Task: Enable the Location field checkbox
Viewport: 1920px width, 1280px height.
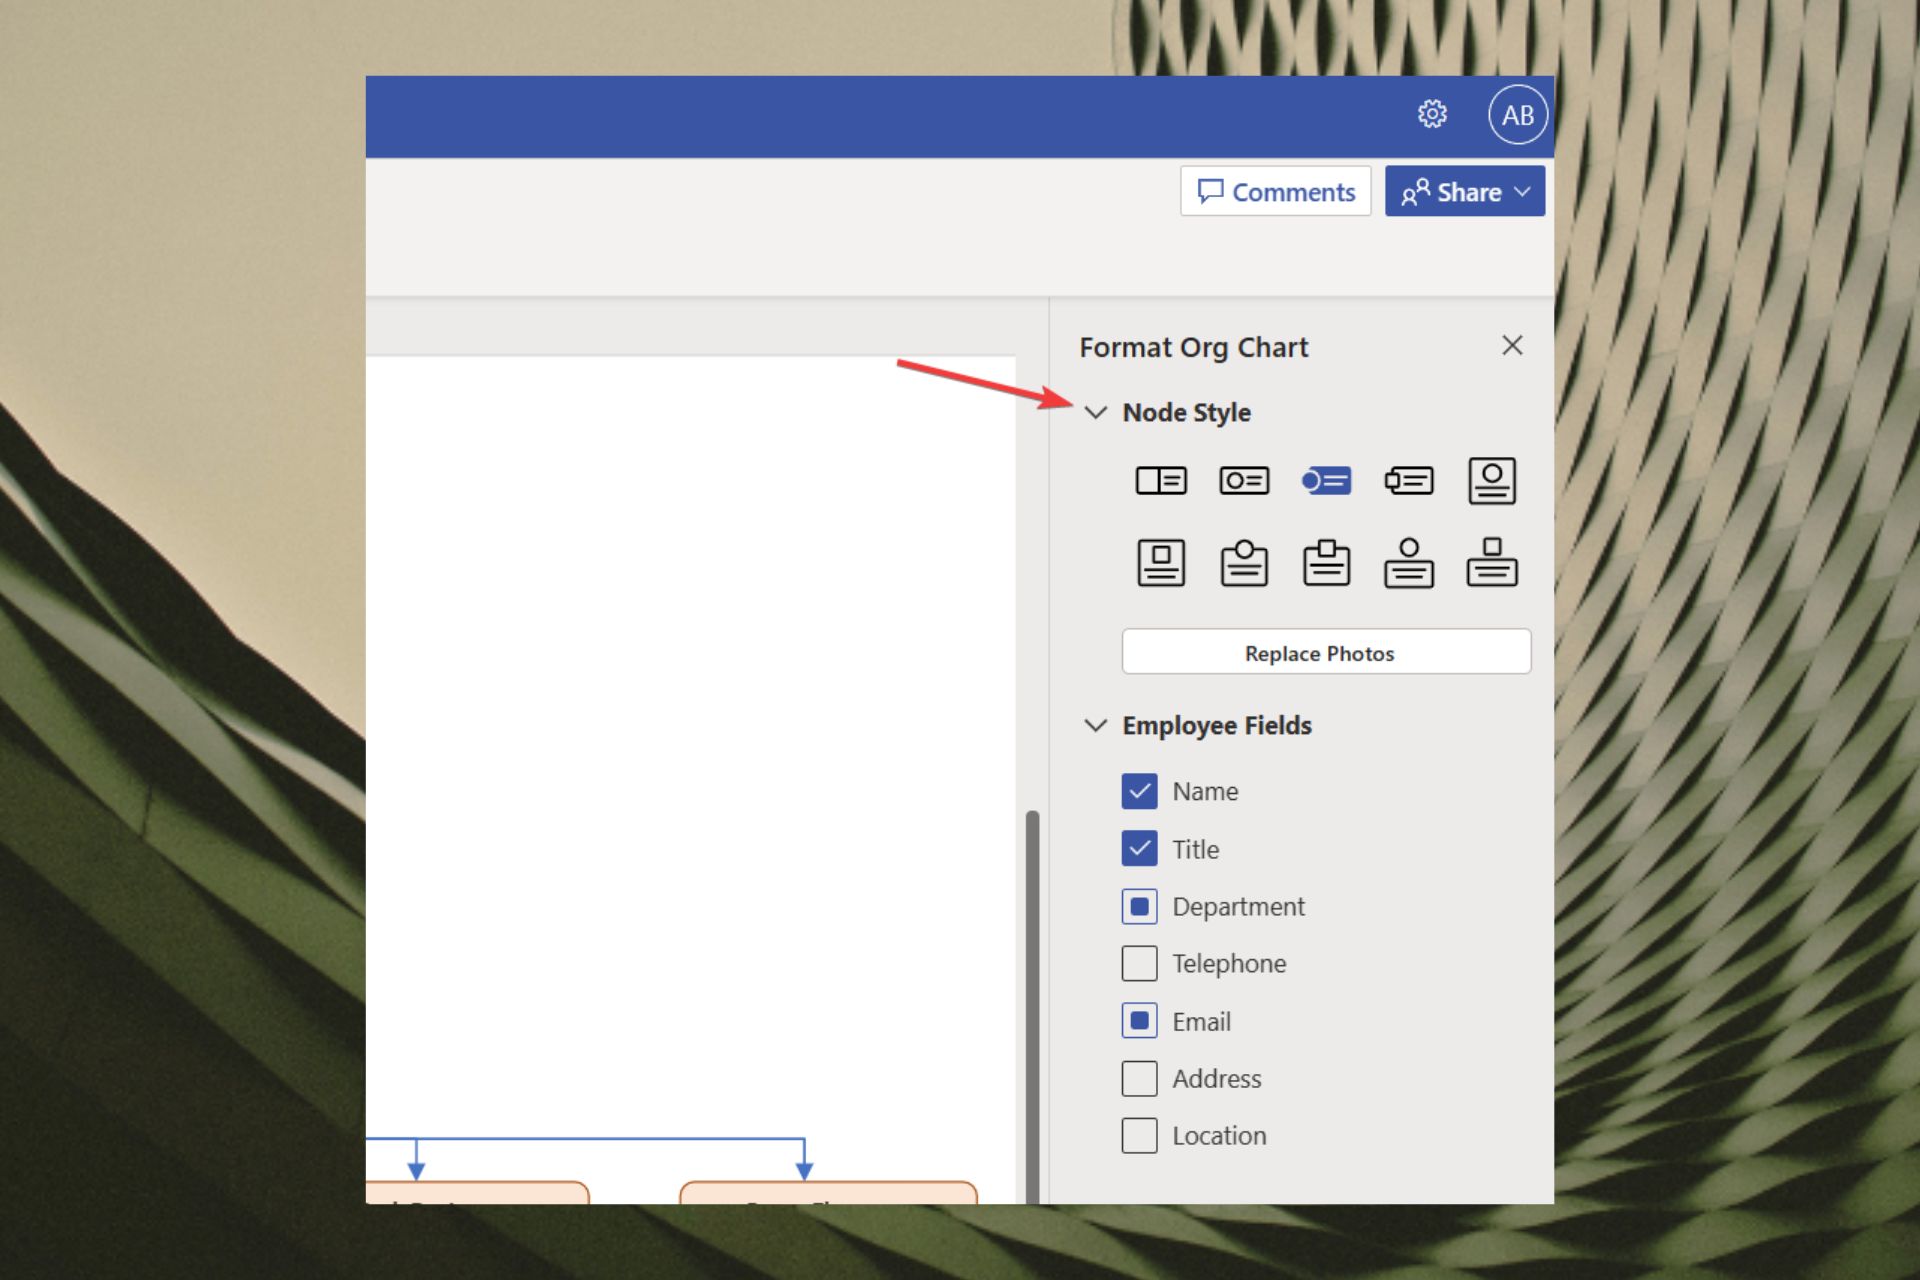Action: tap(1139, 1136)
